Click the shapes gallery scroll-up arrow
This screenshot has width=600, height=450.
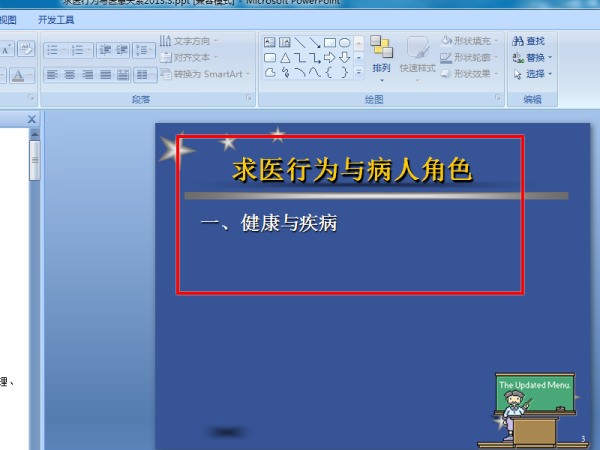tap(359, 43)
